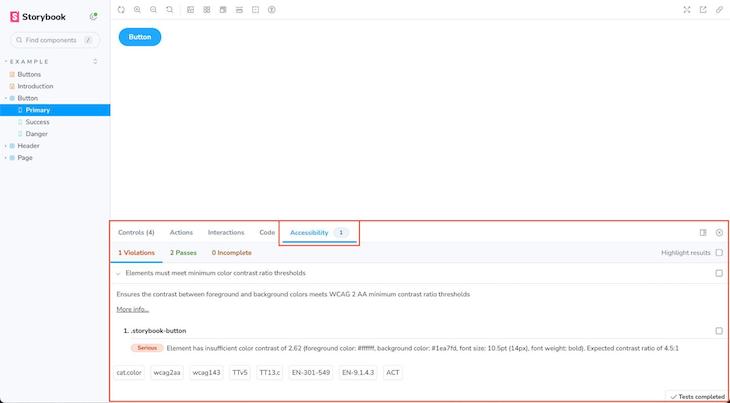Image resolution: width=730 pixels, height=403 pixels.
Task: Open the Interactions tab
Action: 225,232
